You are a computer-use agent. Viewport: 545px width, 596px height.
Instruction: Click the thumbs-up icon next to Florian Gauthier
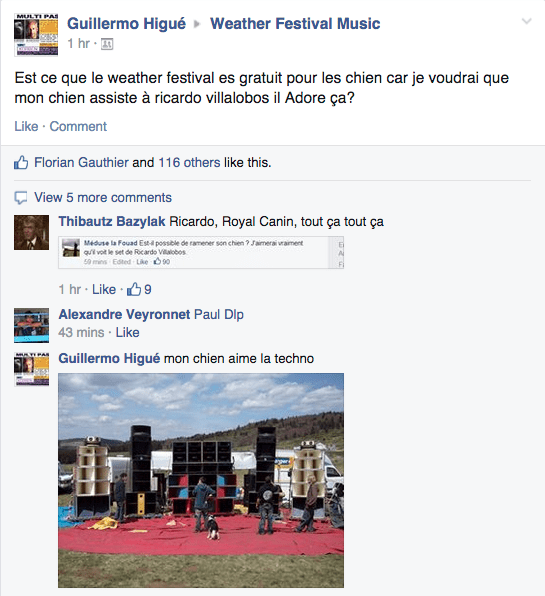tap(21, 162)
